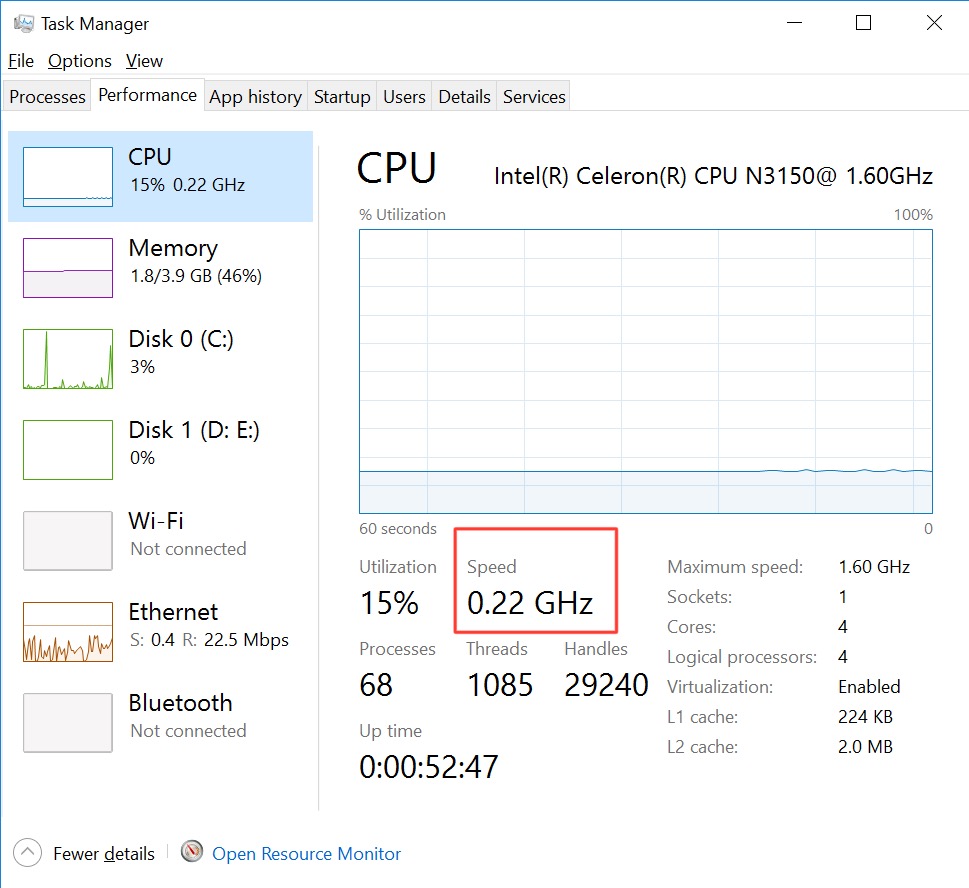969x888 pixels.
Task: Go to the Startup tab
Action: pos(342,97)
